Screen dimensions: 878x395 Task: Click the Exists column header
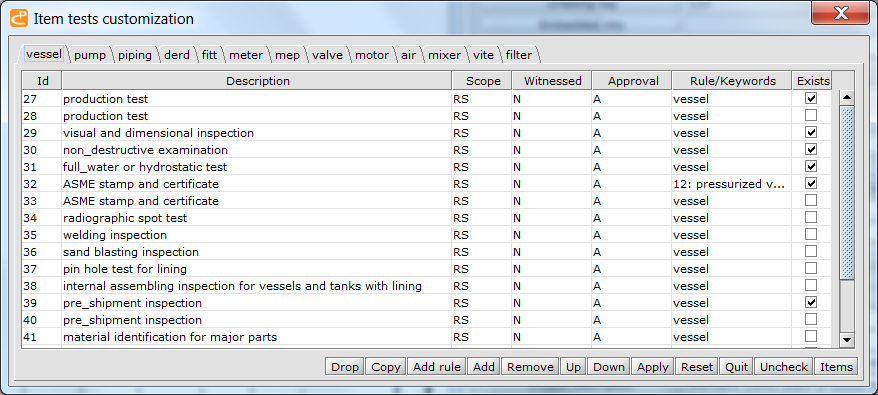(x=812, y=81)
